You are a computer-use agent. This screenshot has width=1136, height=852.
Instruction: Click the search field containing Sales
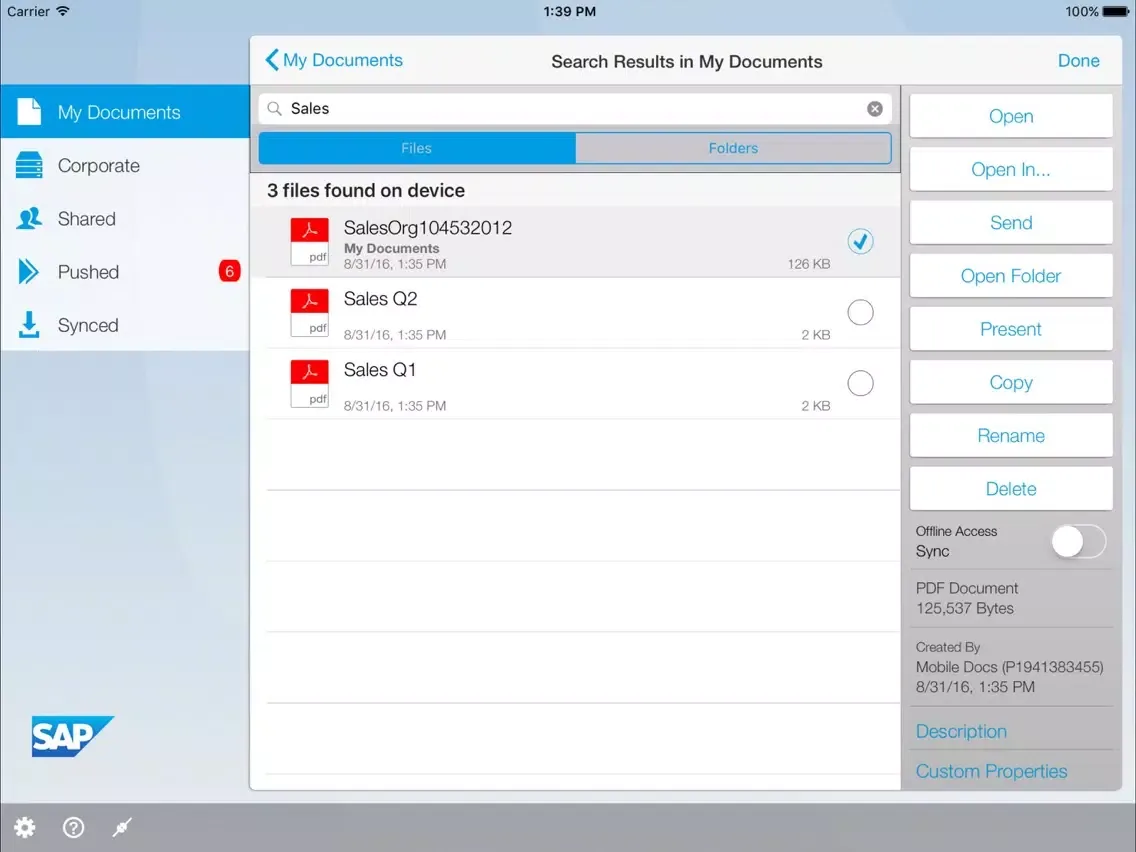[x=575, y=109]
